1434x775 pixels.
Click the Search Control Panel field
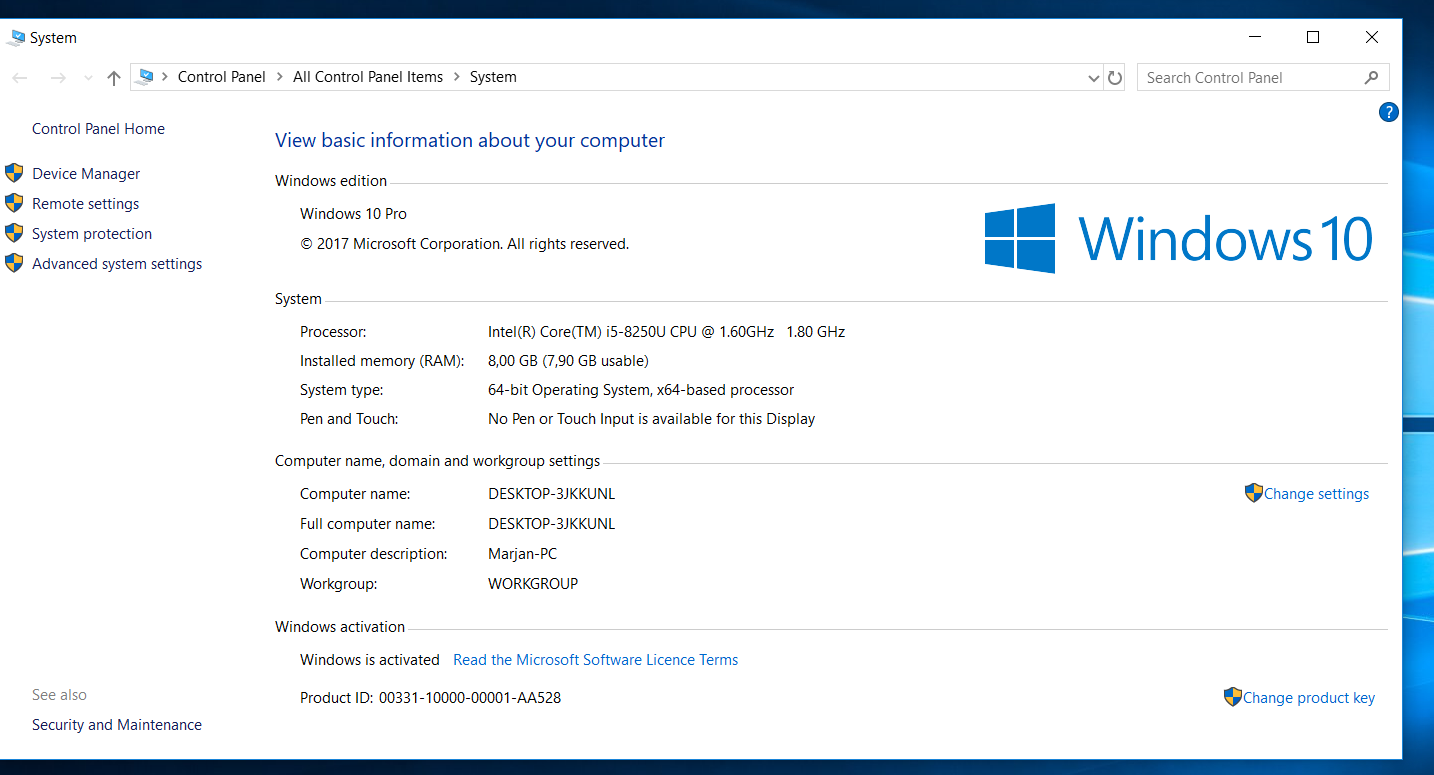coord(1263,77)
